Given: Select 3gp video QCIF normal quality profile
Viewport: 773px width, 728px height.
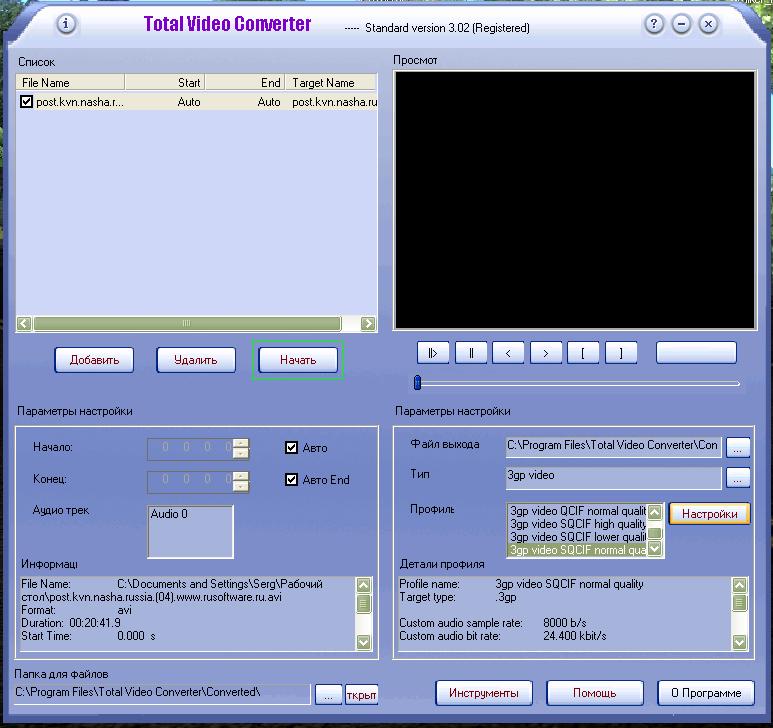Looking at the screenshot, I should point(577,511).
